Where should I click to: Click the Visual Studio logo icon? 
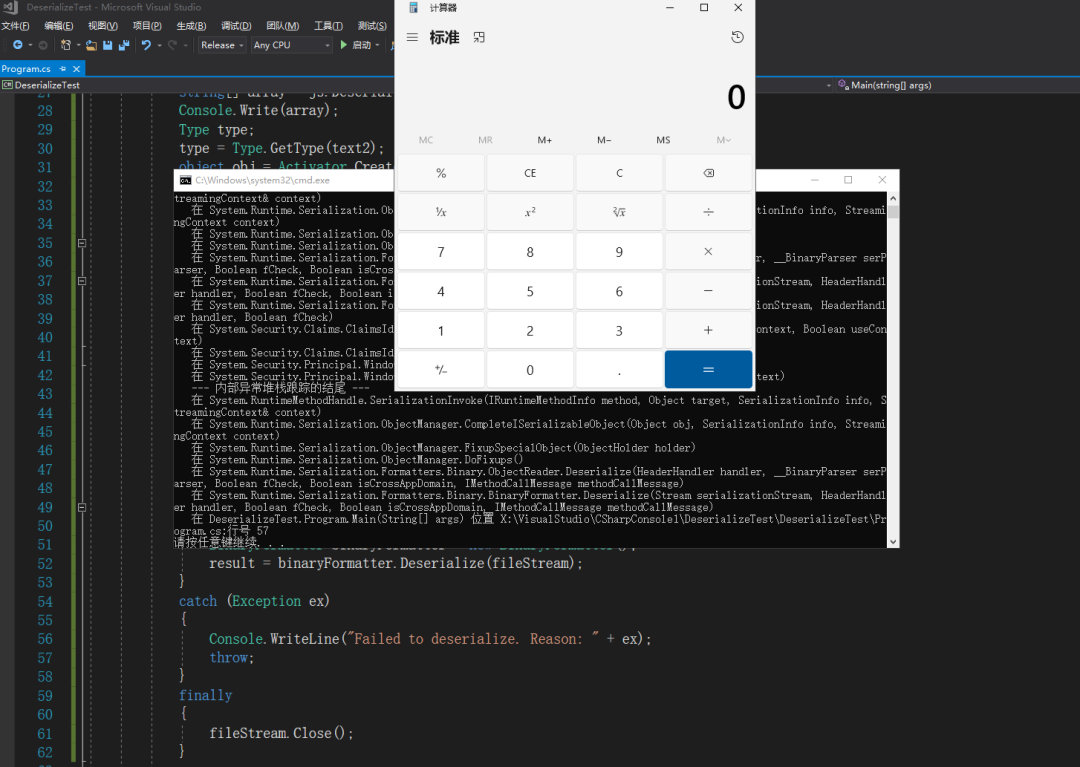(x=10, y=8)
